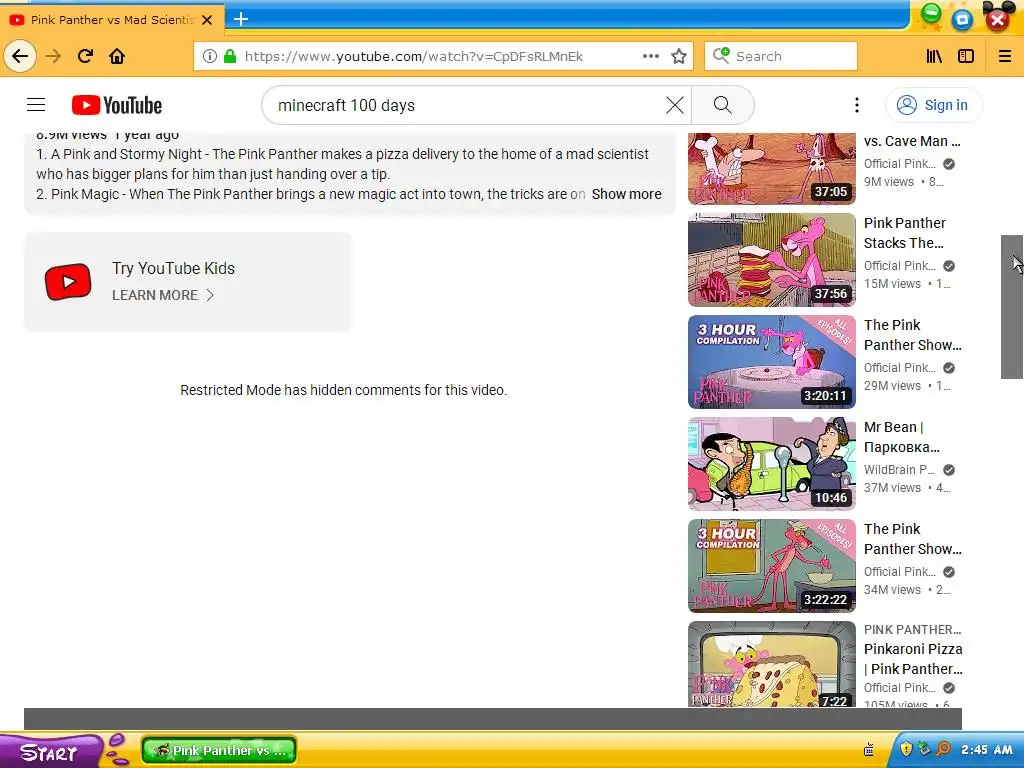The width and height of the screenshot is (1024, 768).
Task: Open page actions three-dot menu in address bar
Action: [x=650, y=56]
